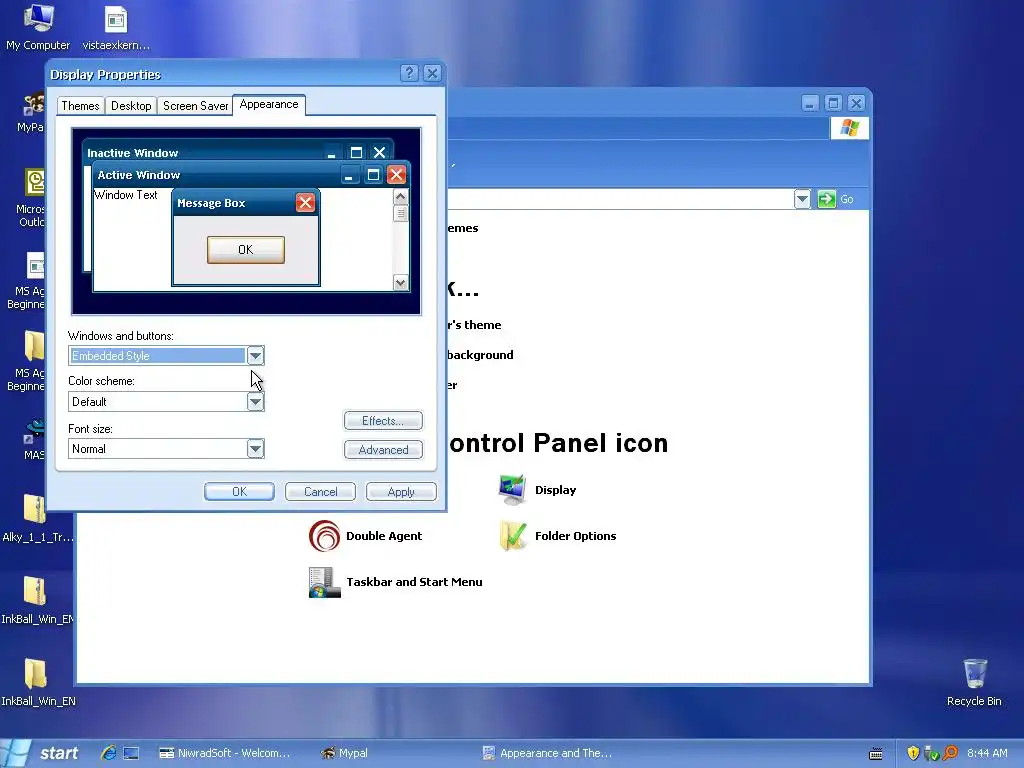Click the green Go arrow in address bar
Image resolution: width=1024 pixels, height=768 pixels.
tap(826, 199)
